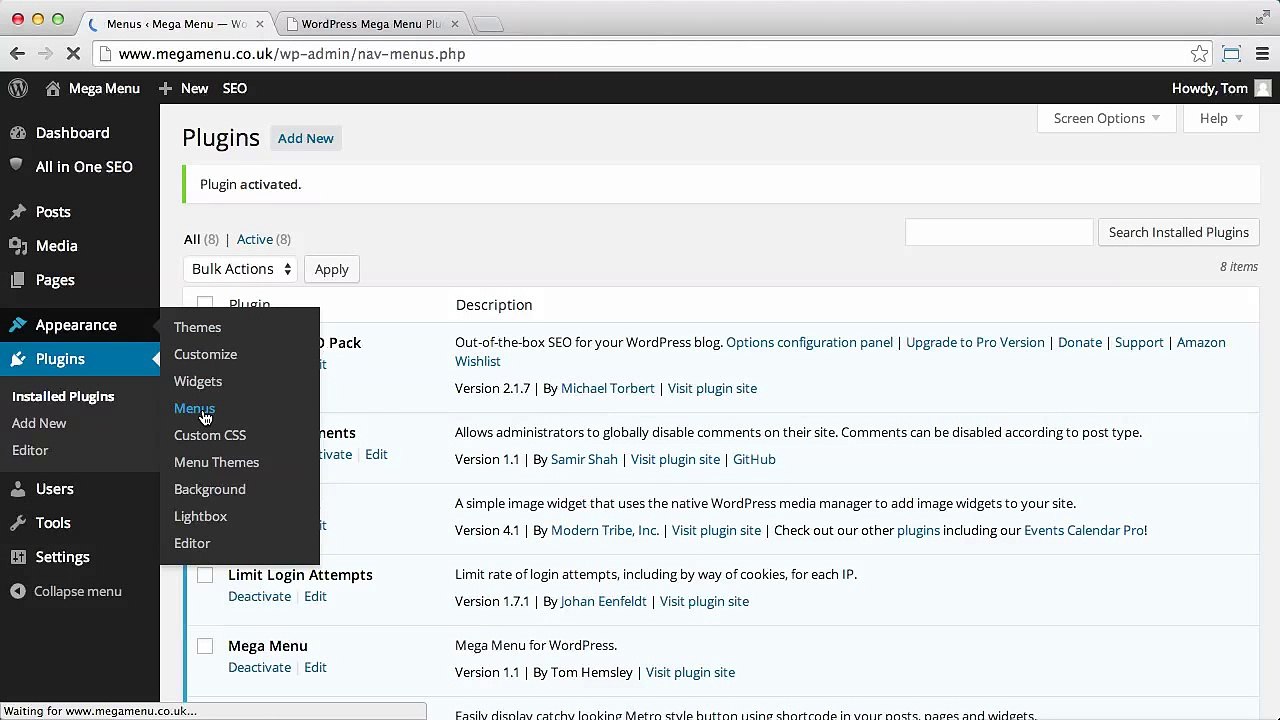Click the Appearance paintbrush icon
The height and width of the screenshot is (720, 1280).
click(17, 324)
